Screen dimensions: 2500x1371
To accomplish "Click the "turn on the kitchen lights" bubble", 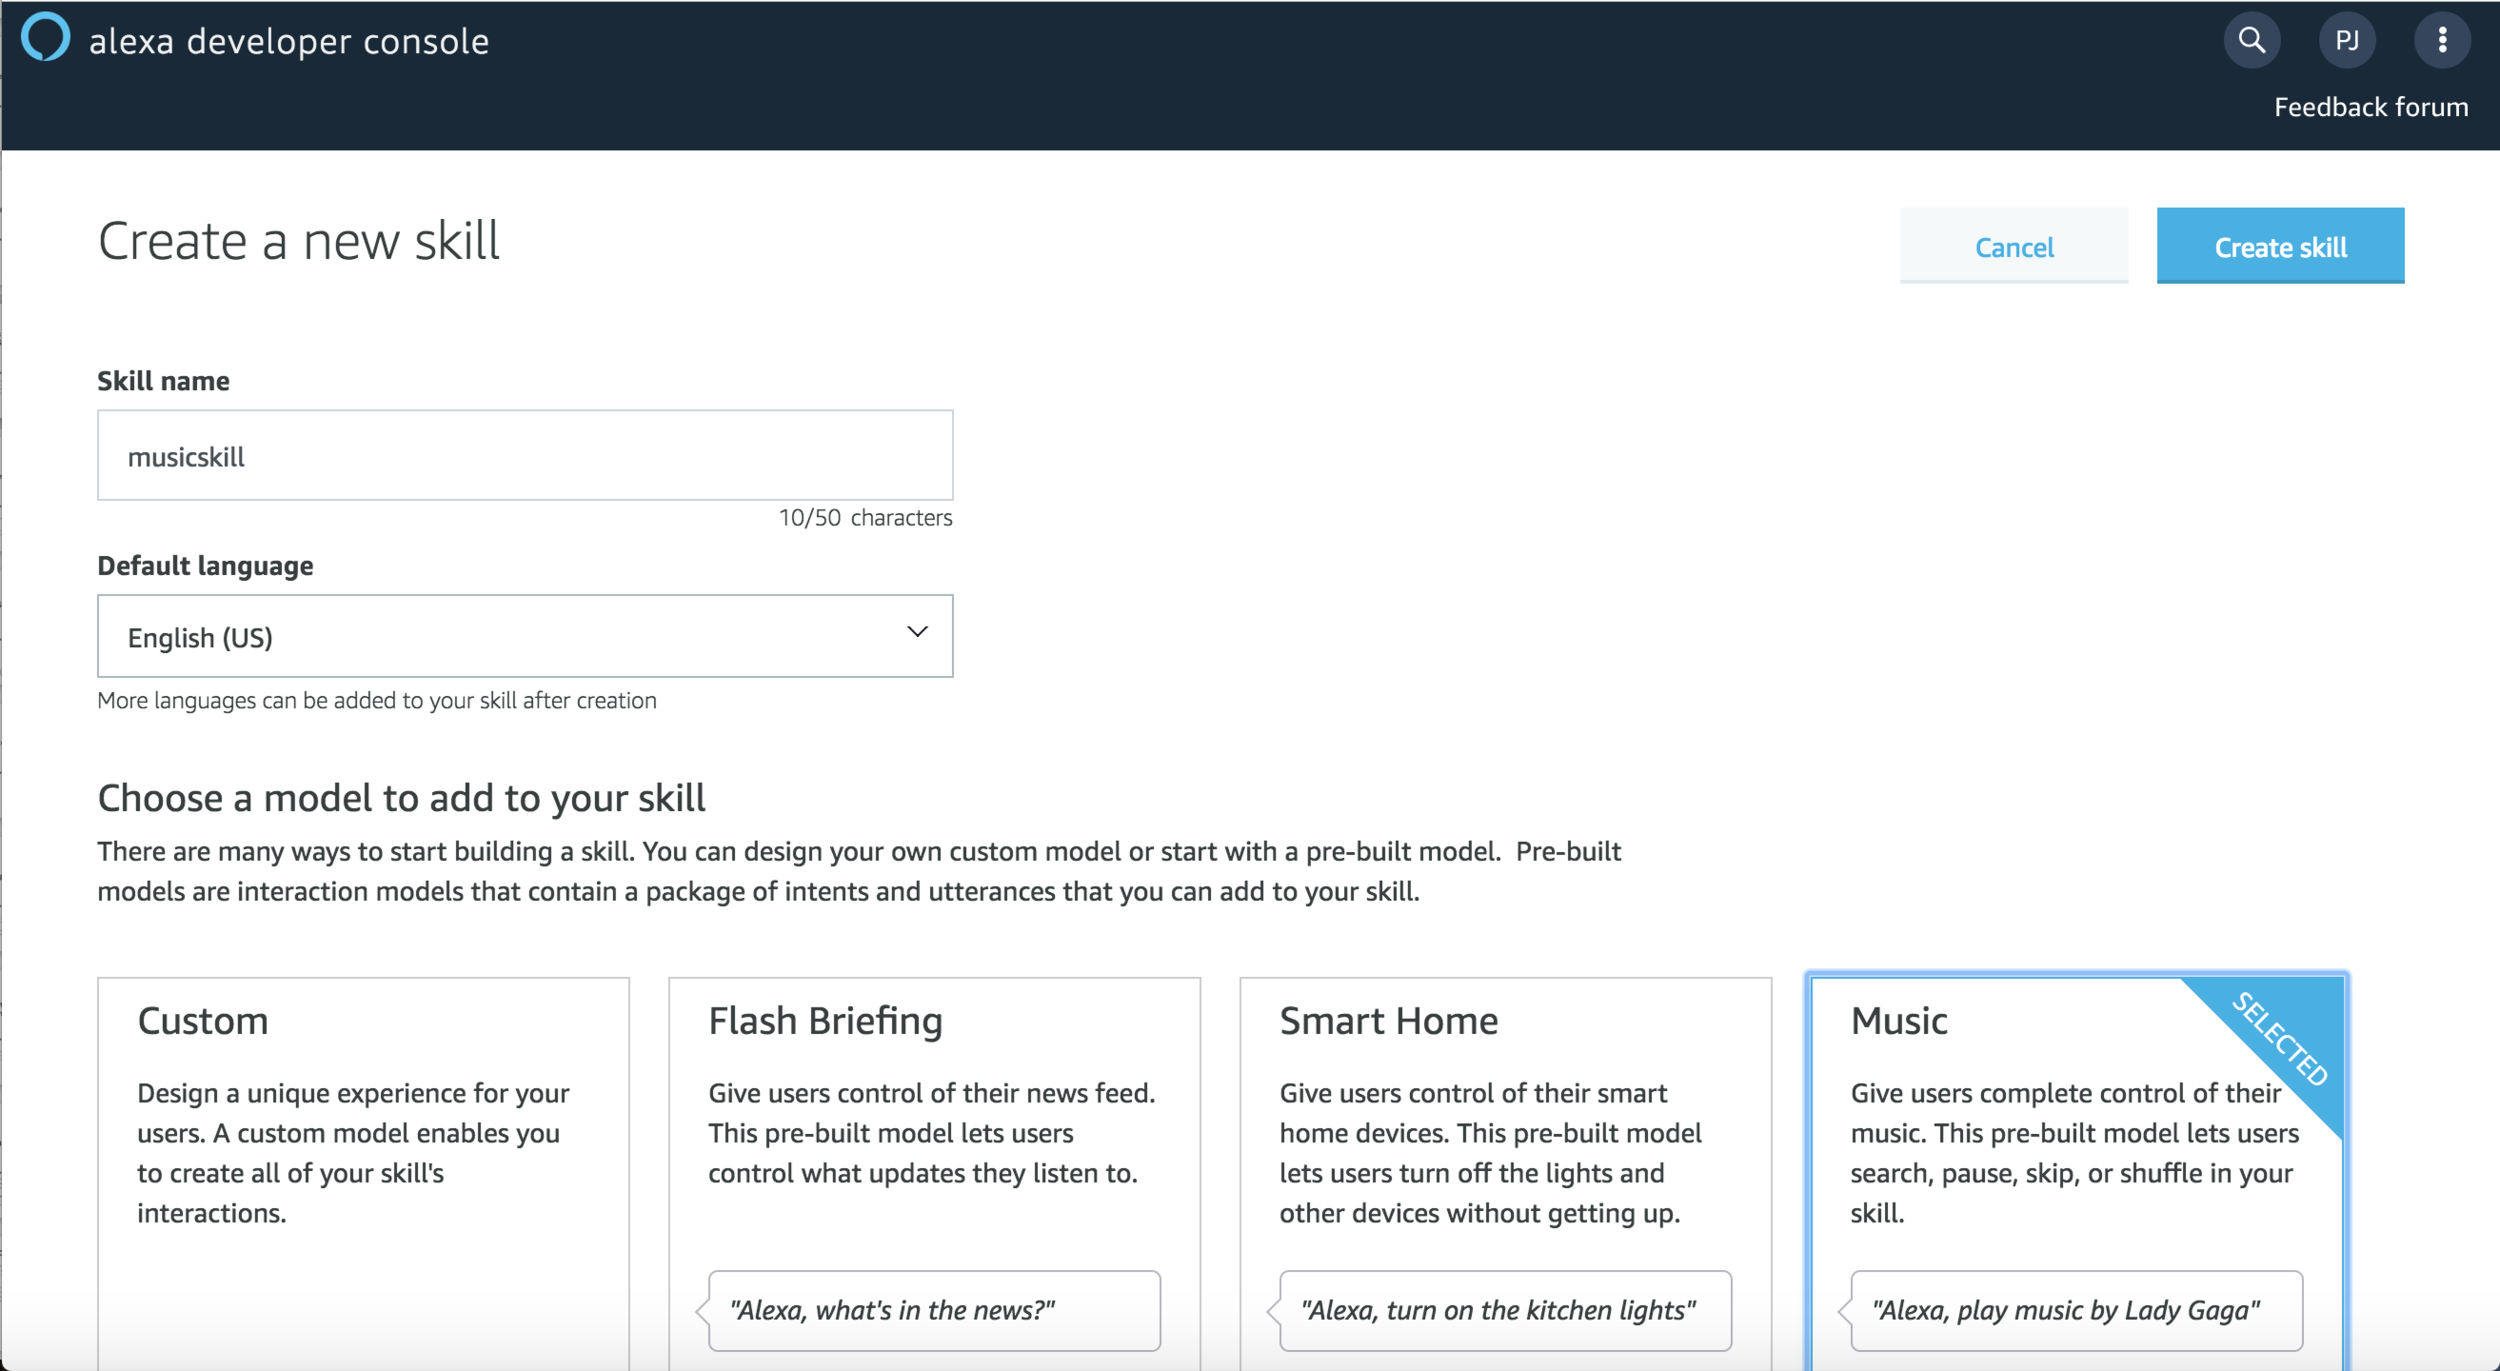I will [1505, 1310].
